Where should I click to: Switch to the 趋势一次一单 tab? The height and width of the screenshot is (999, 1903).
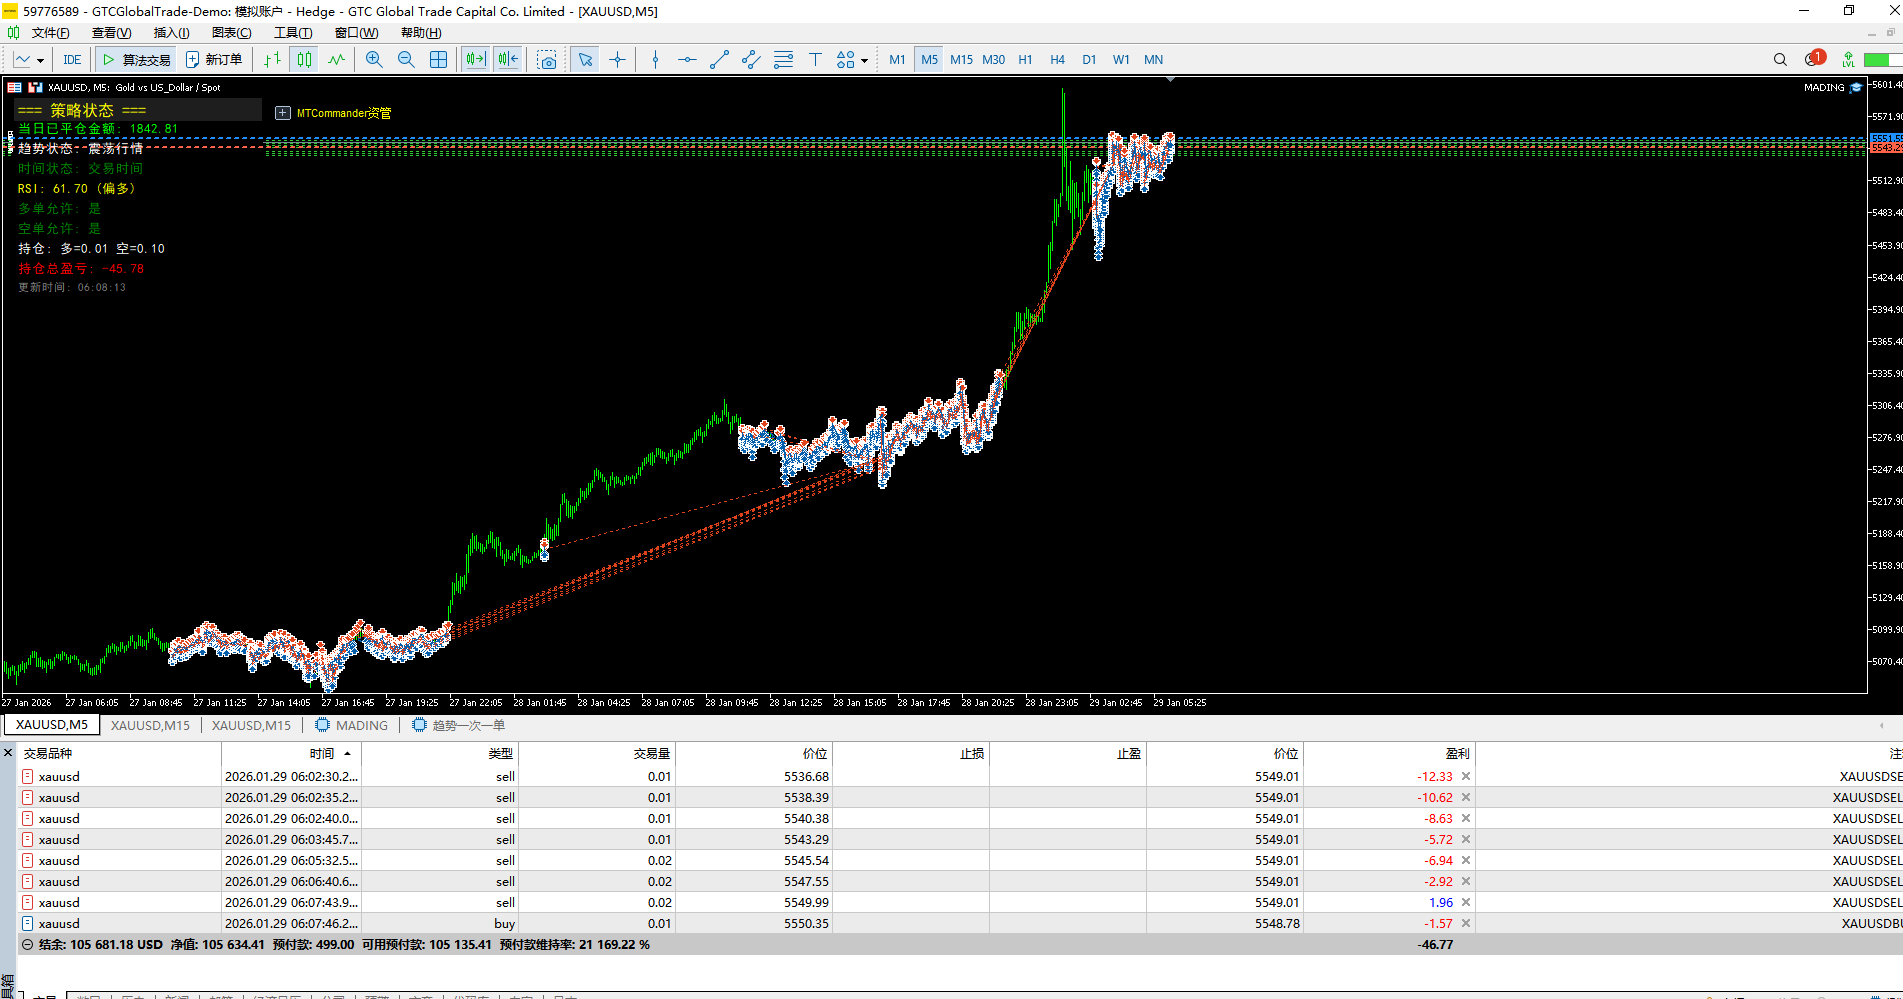(459, 725)
